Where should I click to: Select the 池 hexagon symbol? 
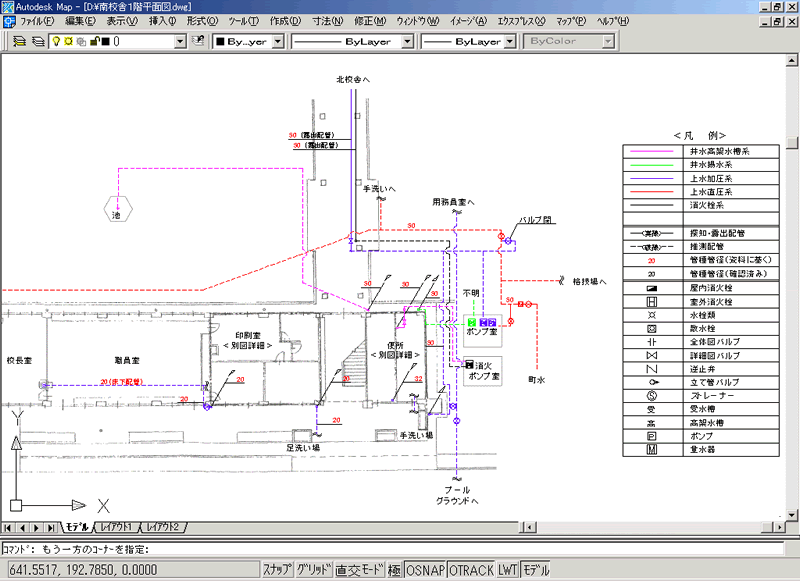118,211
